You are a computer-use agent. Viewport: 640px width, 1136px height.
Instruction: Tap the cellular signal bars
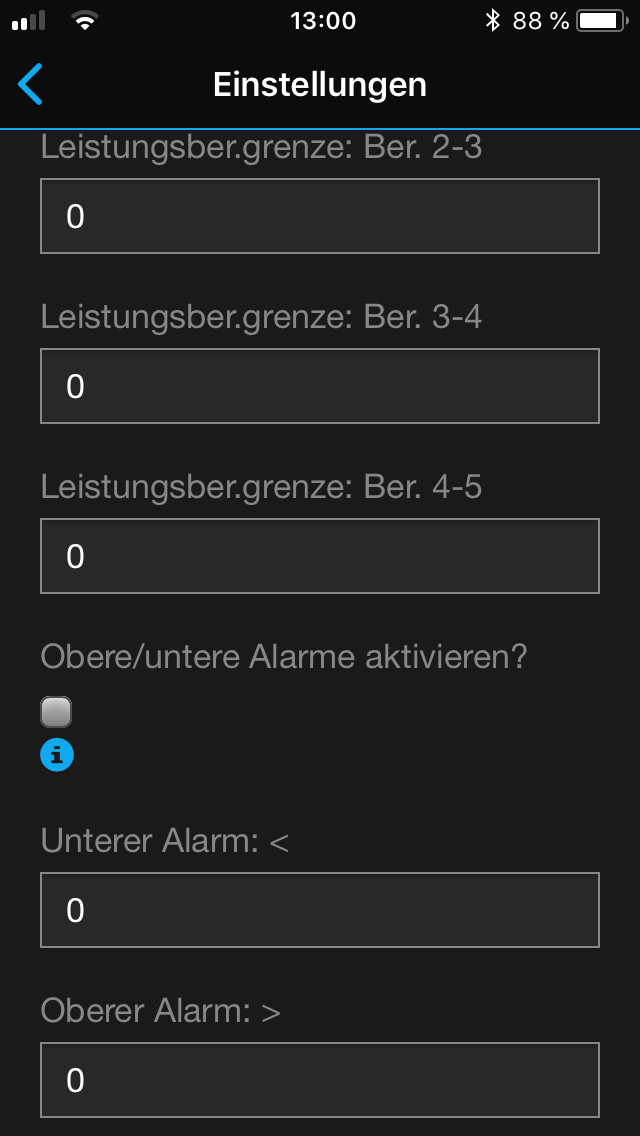click(30, 21)
